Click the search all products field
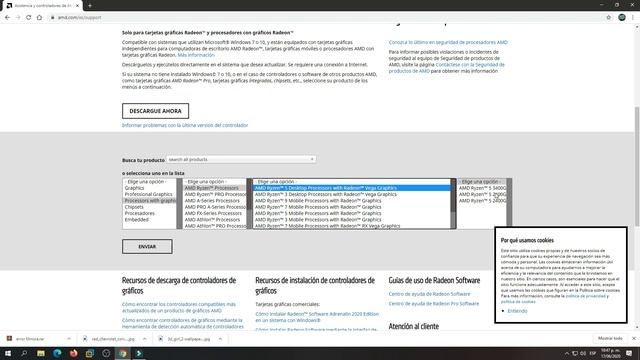The height and width of the screenshot is (360, 640). point(241,160)
